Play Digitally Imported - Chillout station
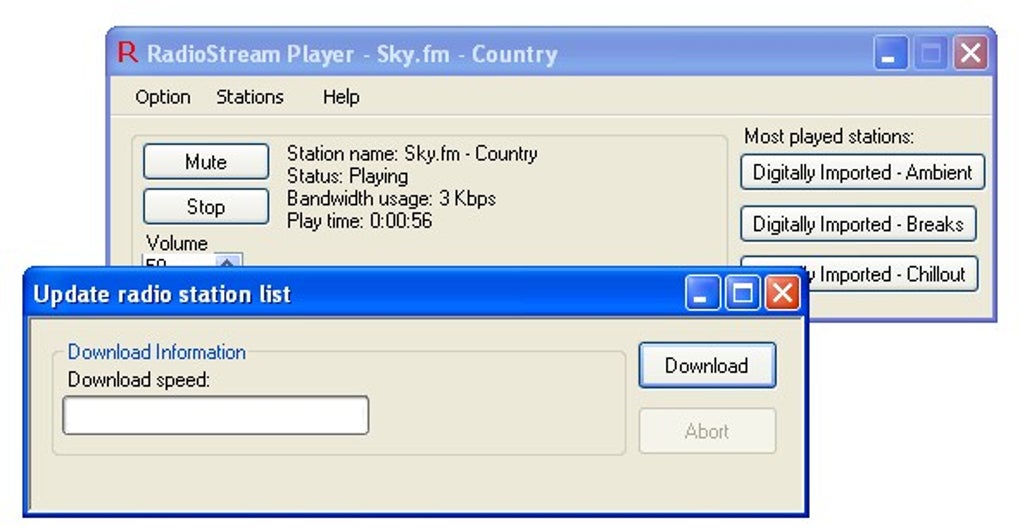The height and width of the screenshot is (530, 1020). pos(891,274)
